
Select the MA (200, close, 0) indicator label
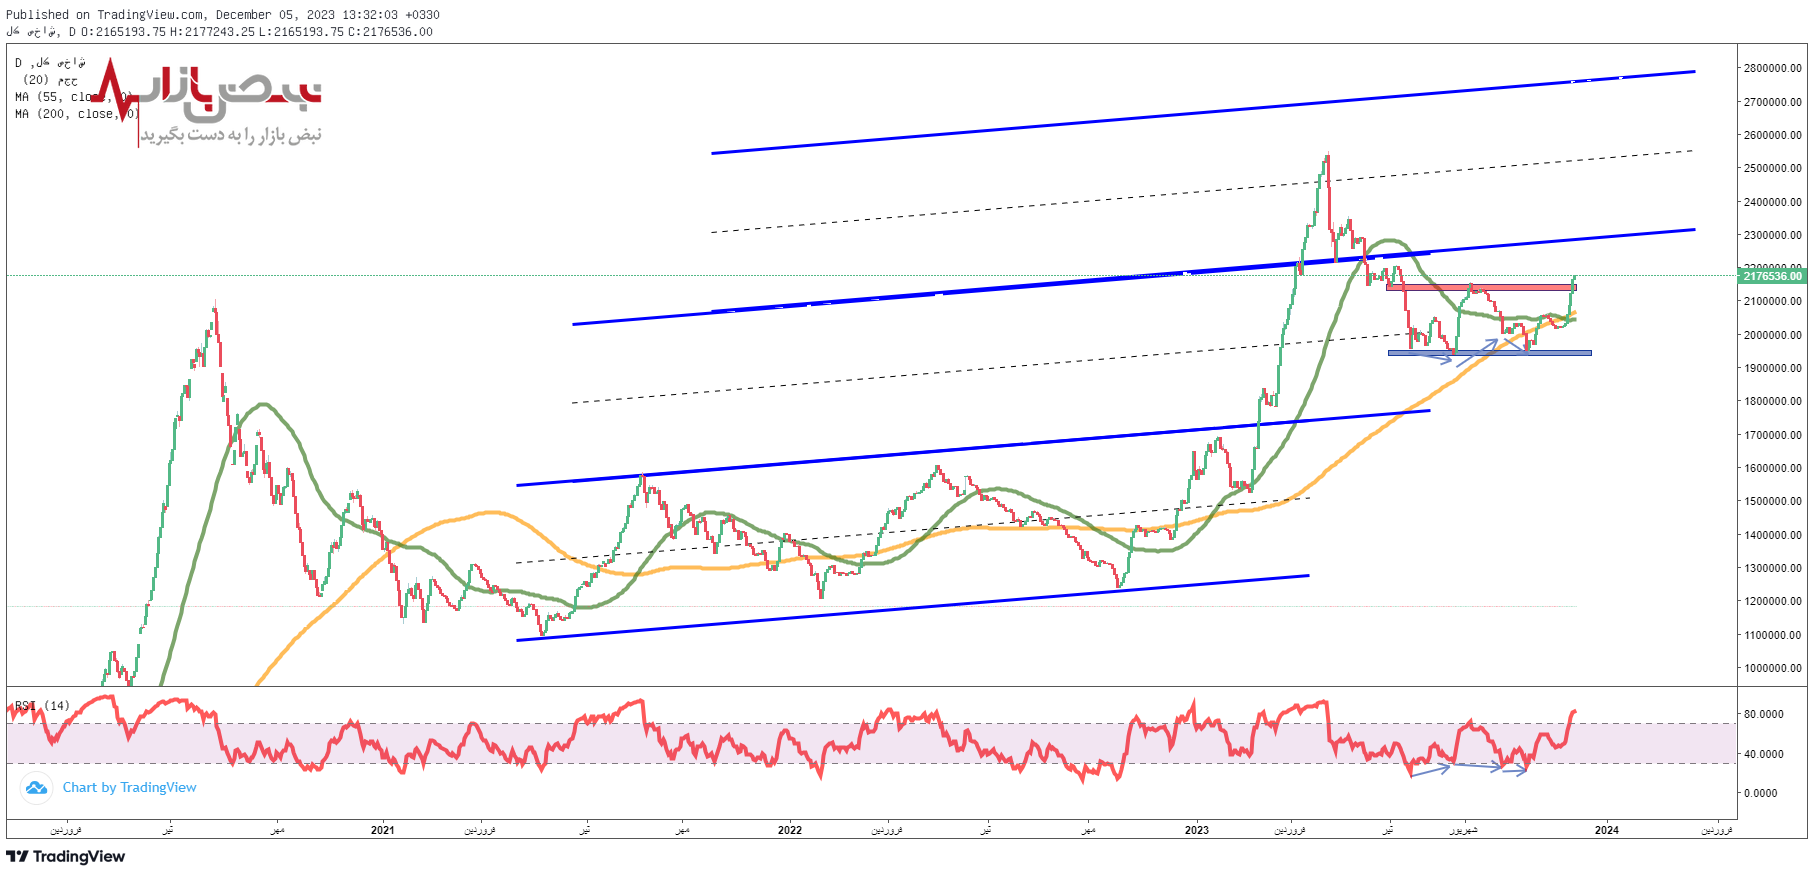77,114
